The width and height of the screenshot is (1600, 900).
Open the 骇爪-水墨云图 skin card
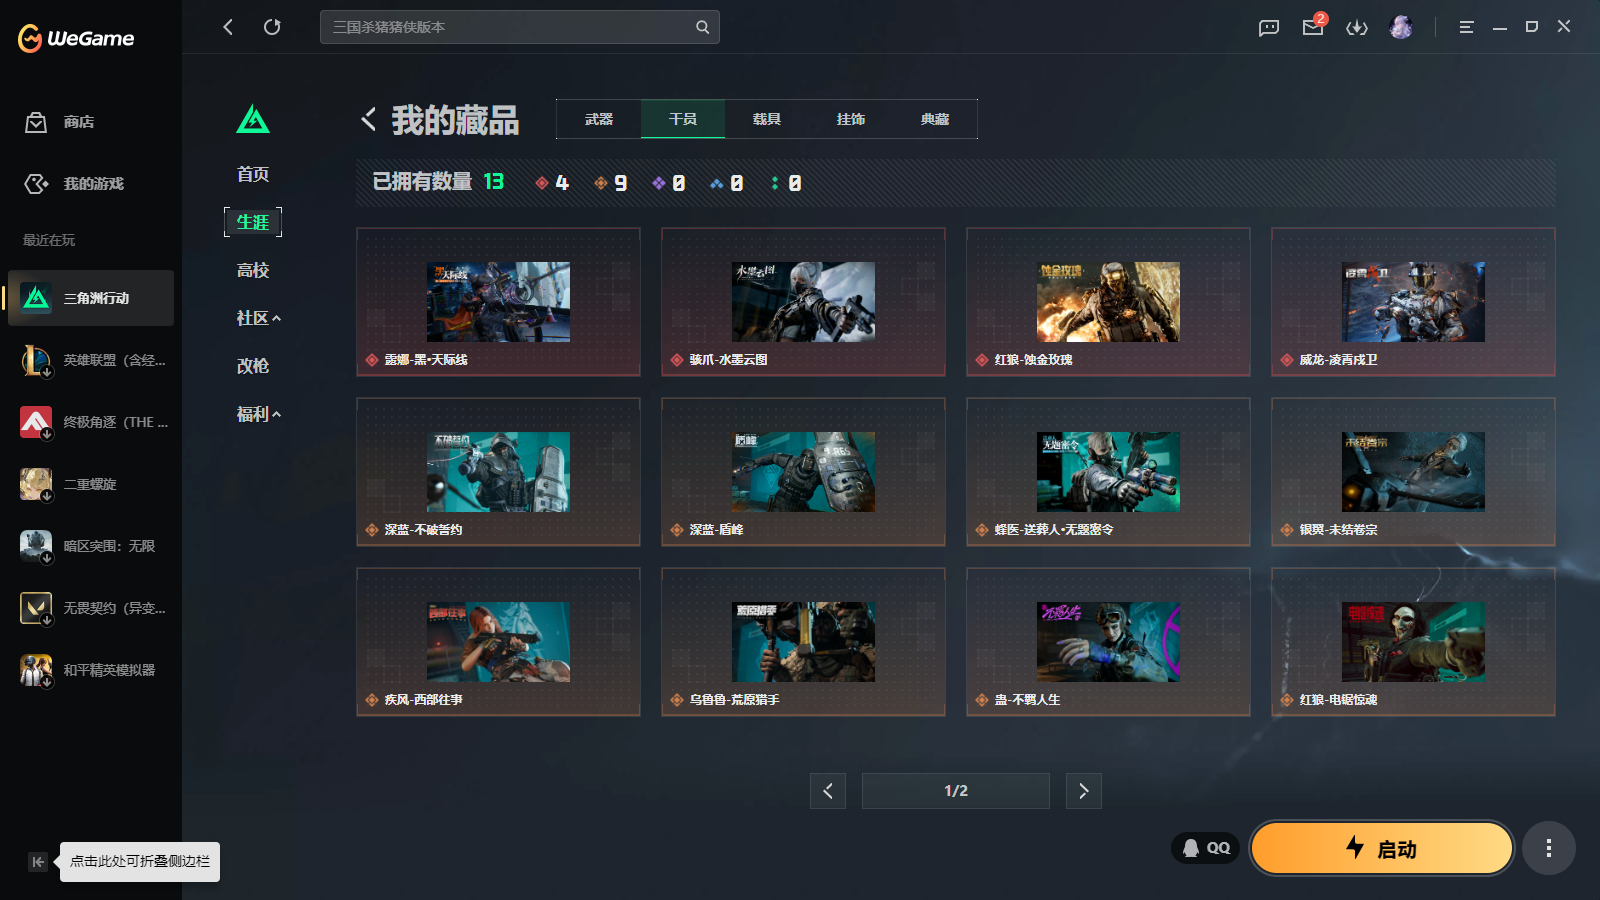click(x=803, y=302)
